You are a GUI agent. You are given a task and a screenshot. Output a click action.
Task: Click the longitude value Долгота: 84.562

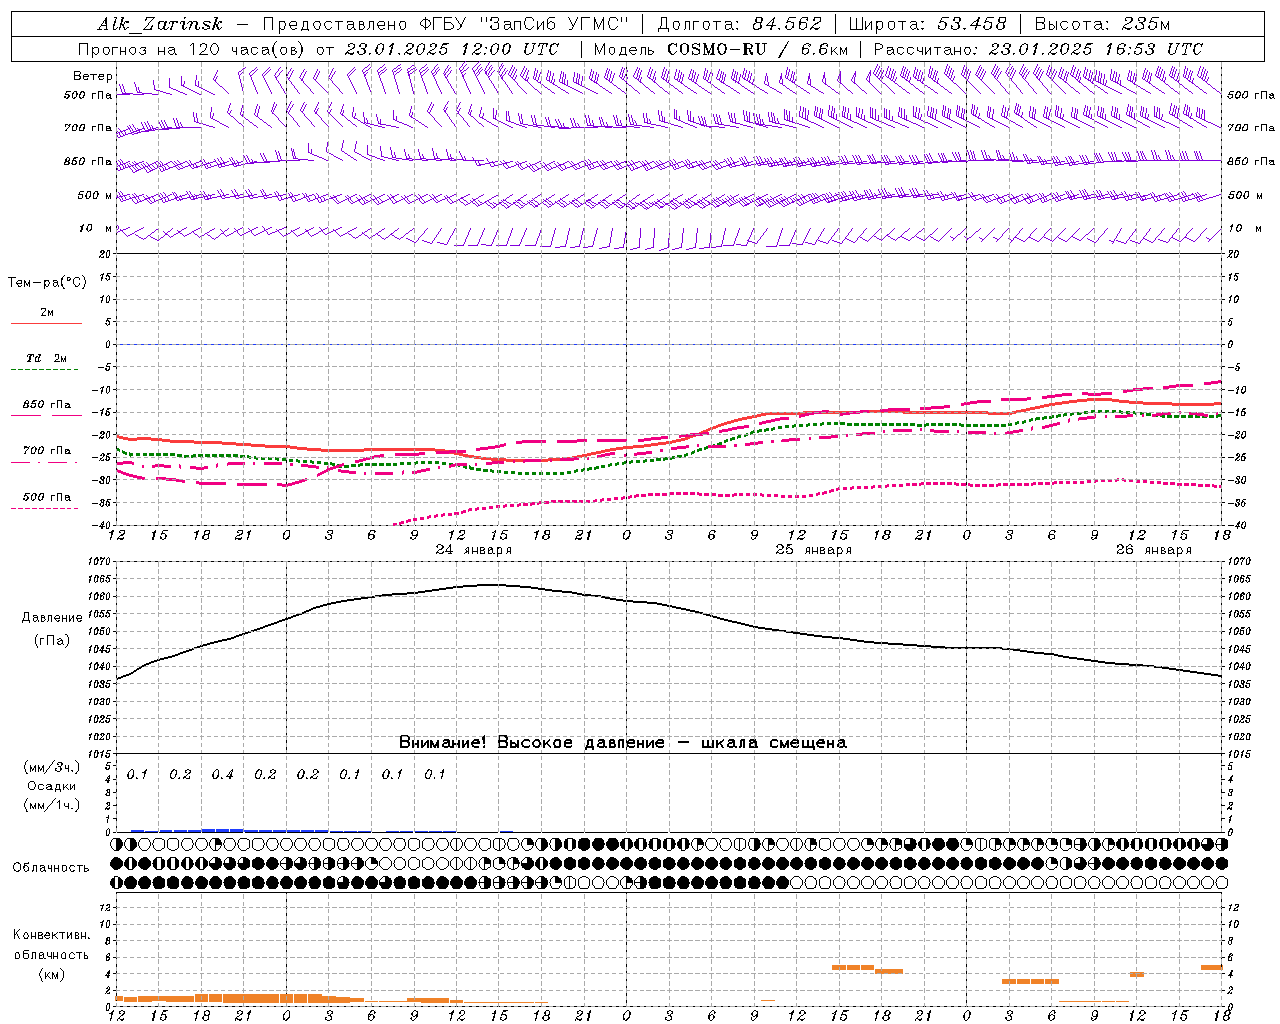[x=739, y=24]
